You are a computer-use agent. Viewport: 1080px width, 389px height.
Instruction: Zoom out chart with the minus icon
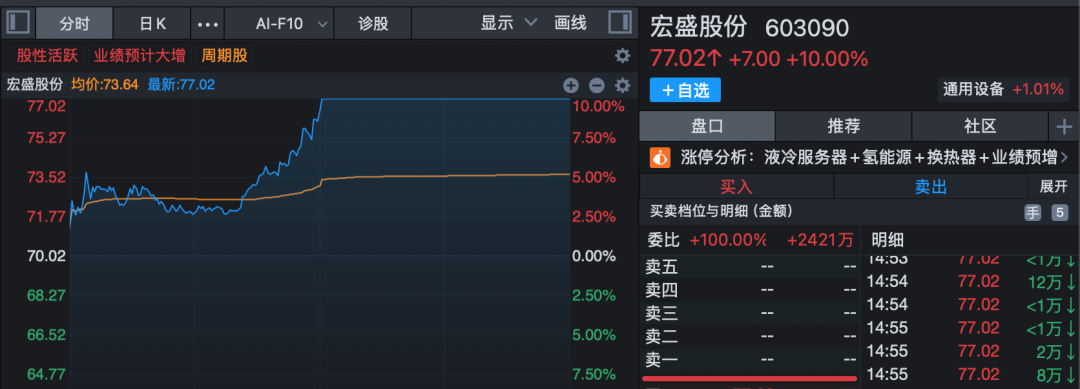(x=597, y=85)
